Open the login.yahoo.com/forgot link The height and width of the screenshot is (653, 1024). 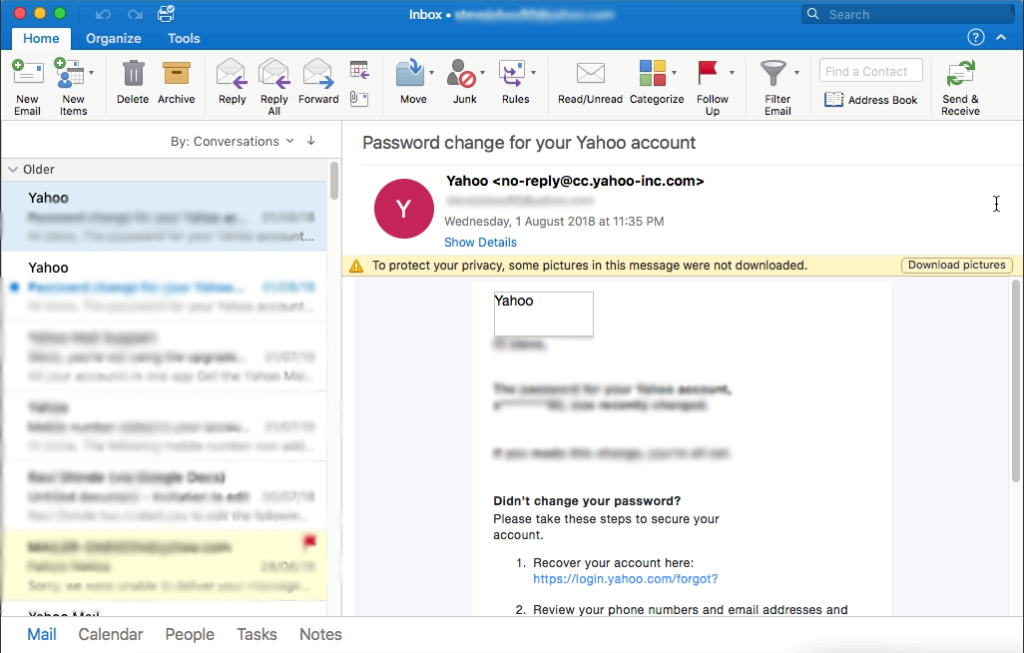[625, 579]
